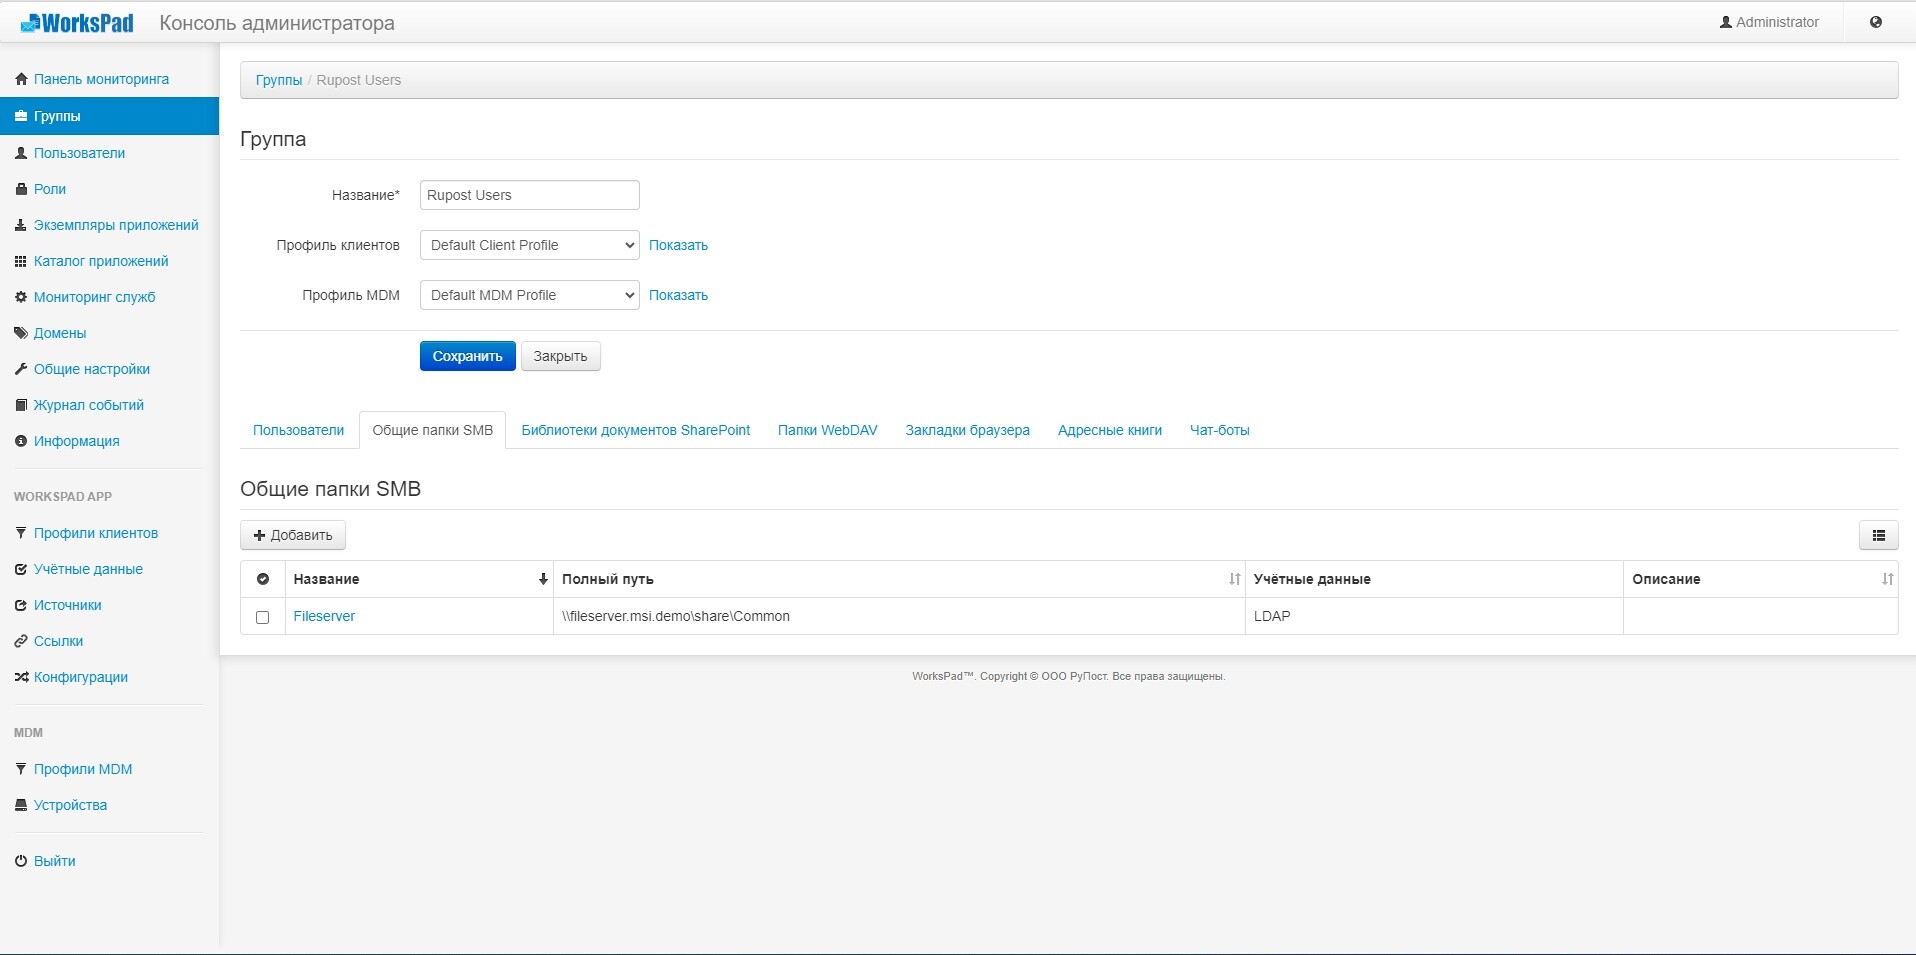This screenshot has width=1916, height=955.
Task: Open the Профиль MDM dropdown
Action: pos(530,295)
